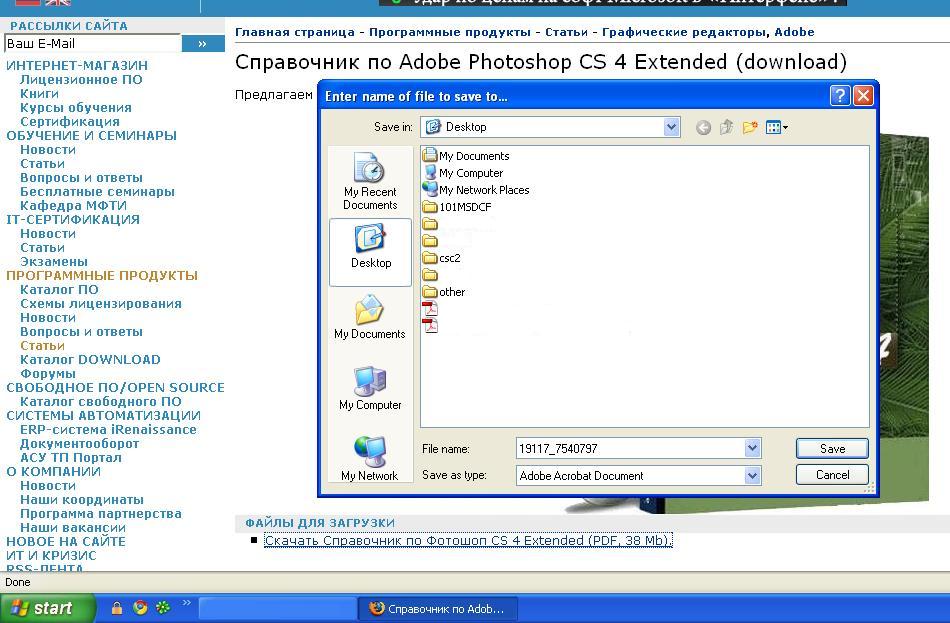Select the 101MSDCF folder

pos(457,207)
